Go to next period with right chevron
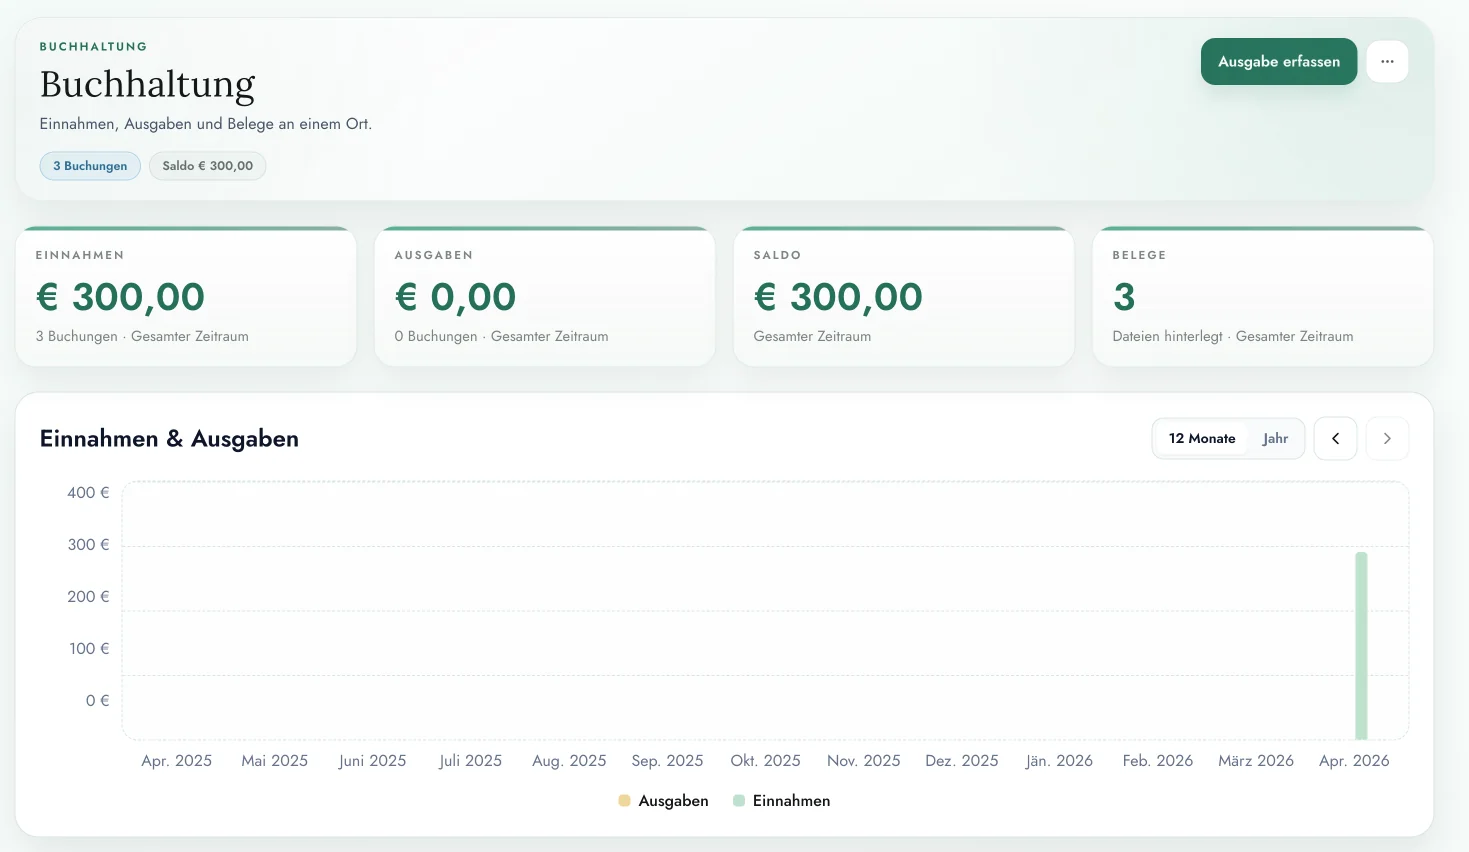This screenshot has width=1469, height=852. (x=1387, y=439)
